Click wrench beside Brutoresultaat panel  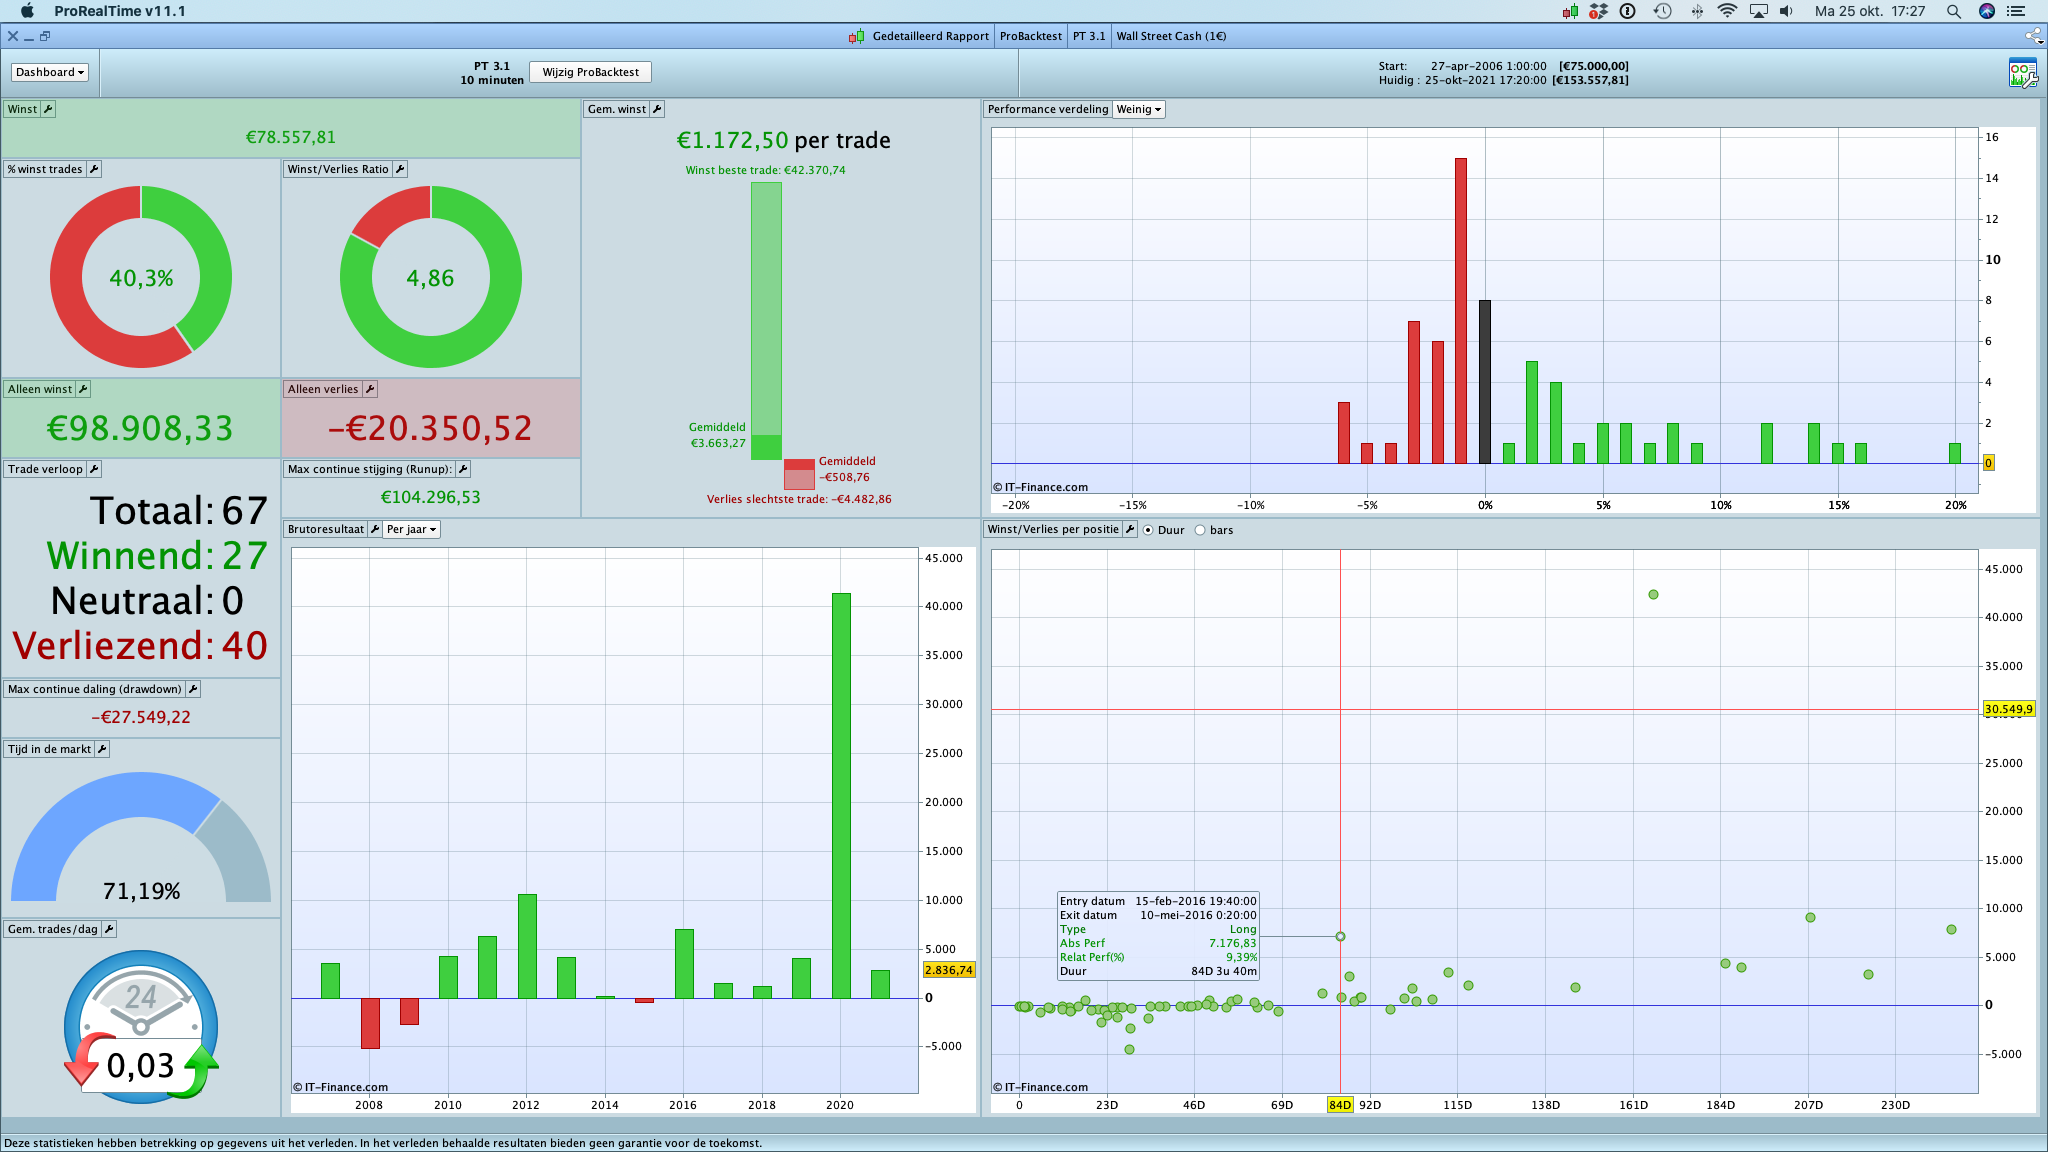click(375, 529)
